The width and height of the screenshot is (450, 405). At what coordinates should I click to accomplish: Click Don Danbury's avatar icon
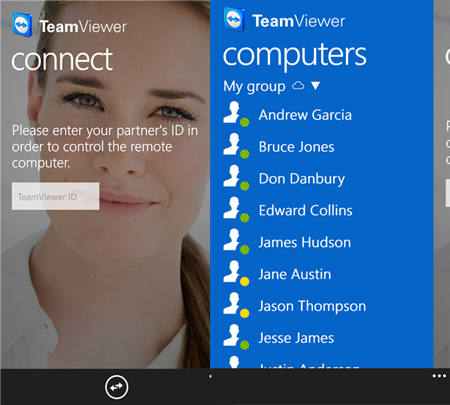pyautogui.click(x=236, y=178)
